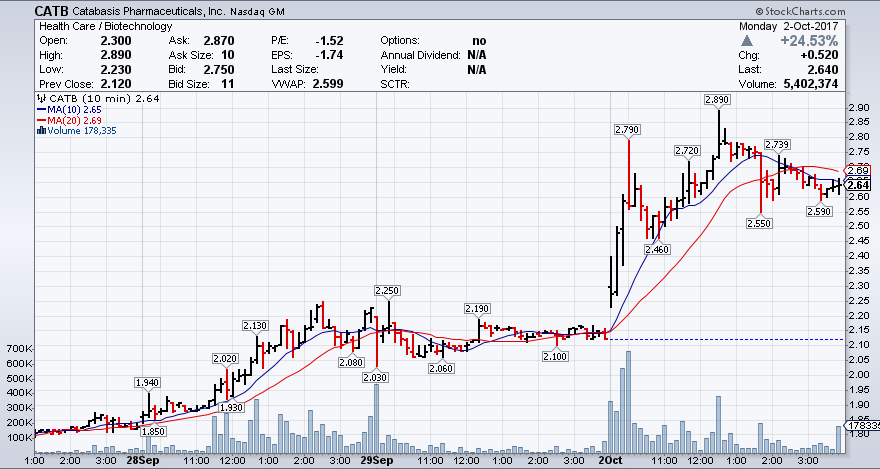Click the 2.030 low callout below the red bar
The height and width of the screenshot is (469, 880).
pos(376,377)
